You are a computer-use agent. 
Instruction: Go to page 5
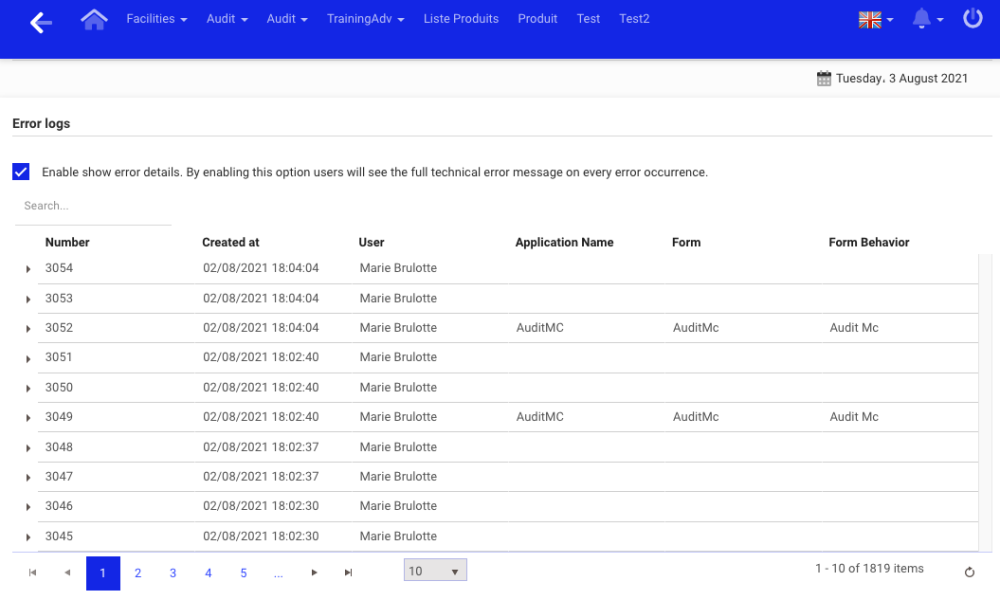[244, 573]
